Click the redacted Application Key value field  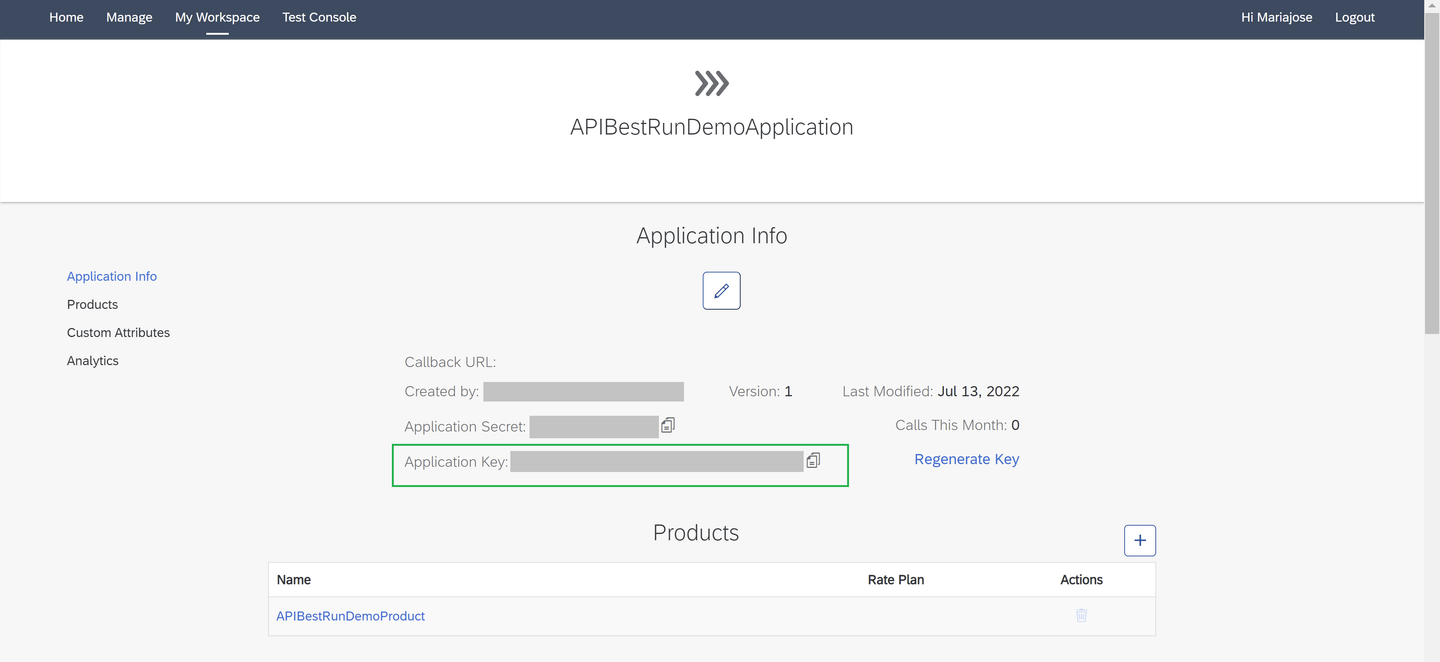[x=657, y=461]
